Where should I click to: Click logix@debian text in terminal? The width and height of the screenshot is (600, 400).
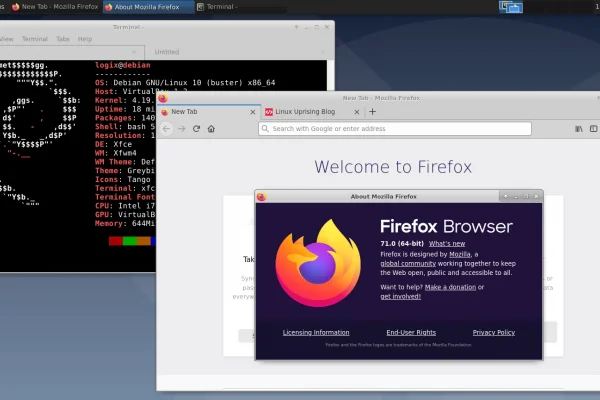pos(122,65)
